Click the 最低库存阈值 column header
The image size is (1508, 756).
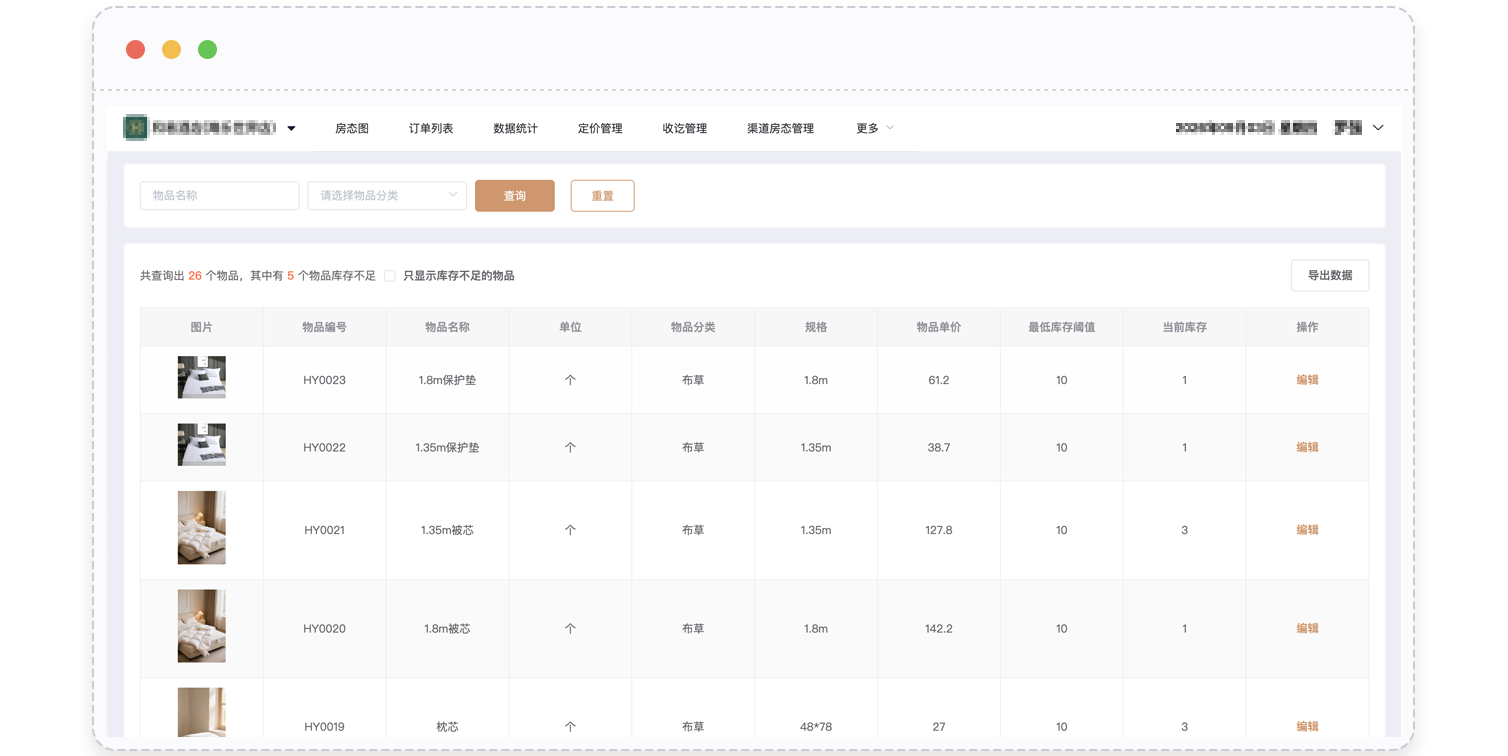1061,327
